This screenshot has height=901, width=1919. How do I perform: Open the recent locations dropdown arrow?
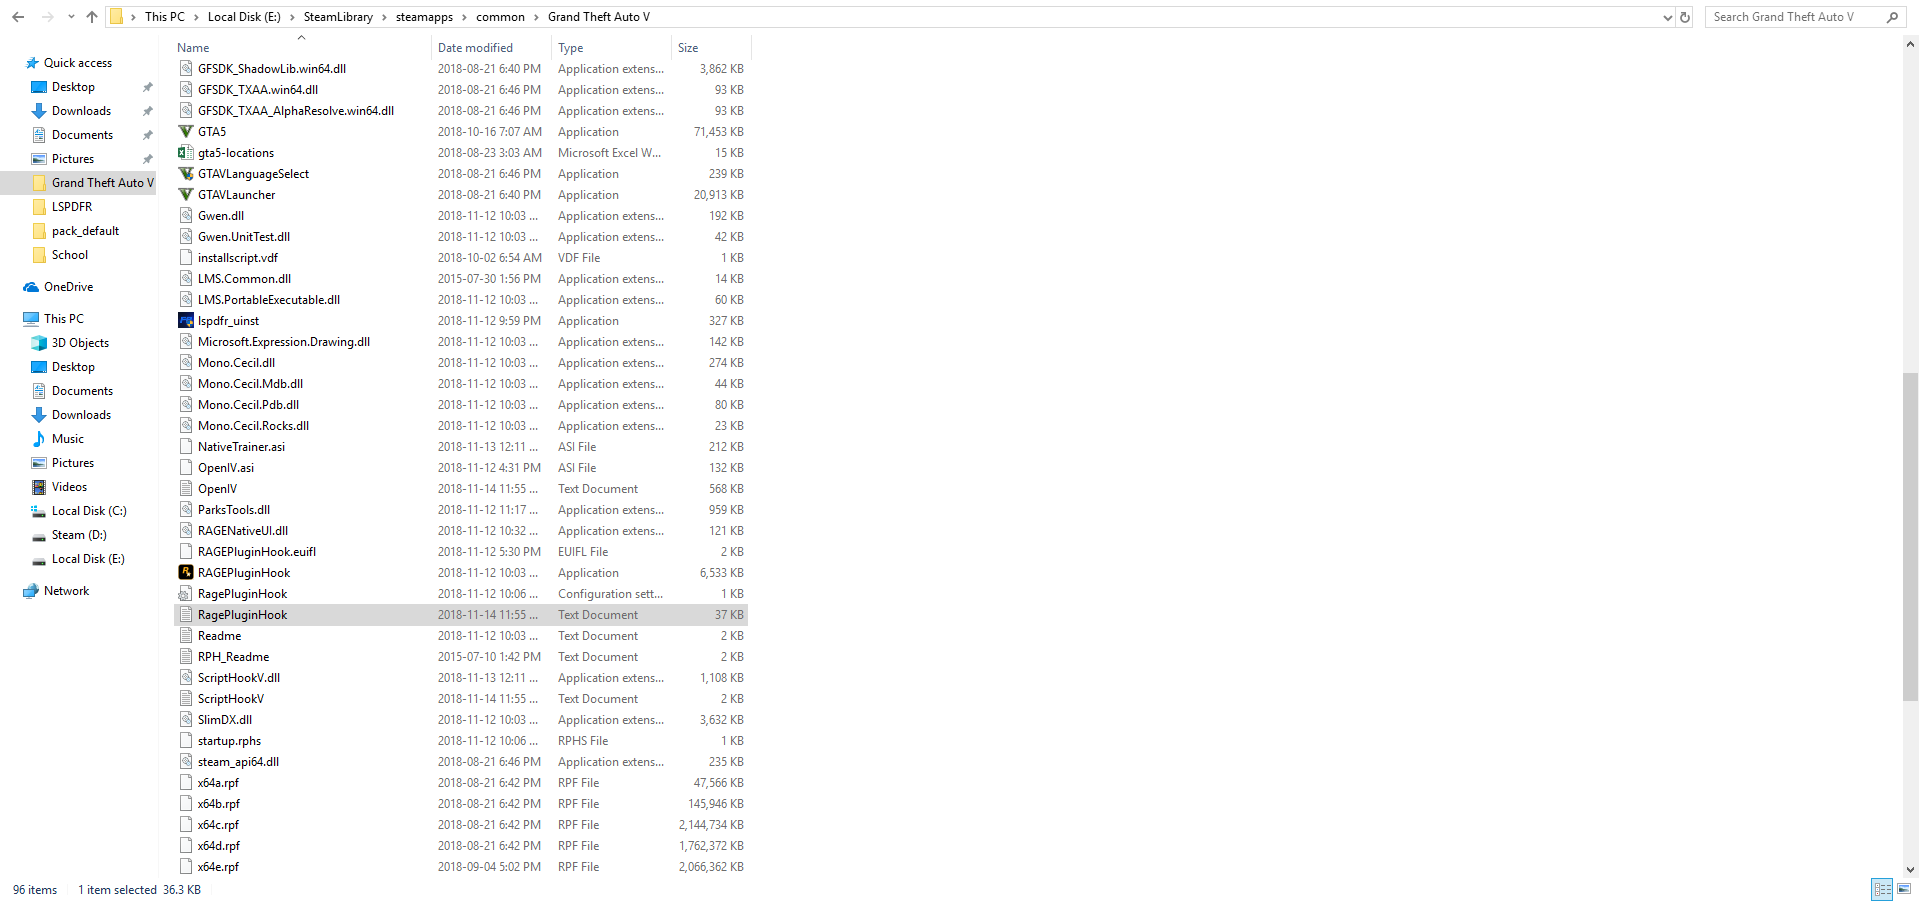tap(70, 17)
